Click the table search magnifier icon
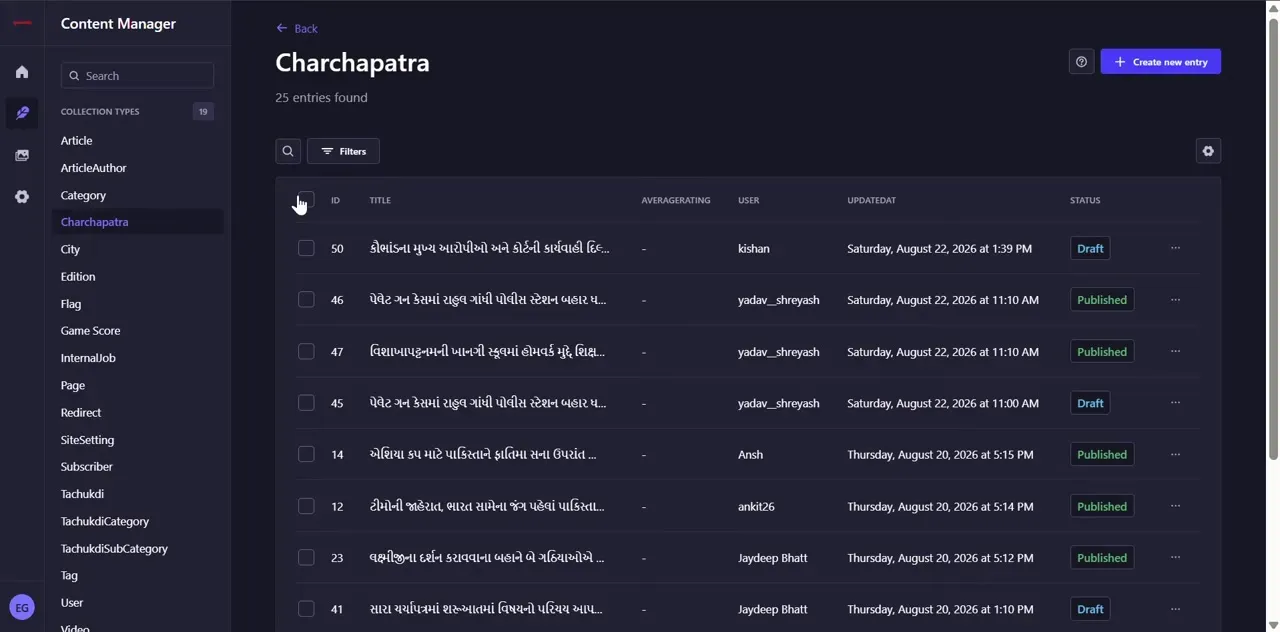Viewport: 1280px width, 632px height. click(x=288, y=151)
